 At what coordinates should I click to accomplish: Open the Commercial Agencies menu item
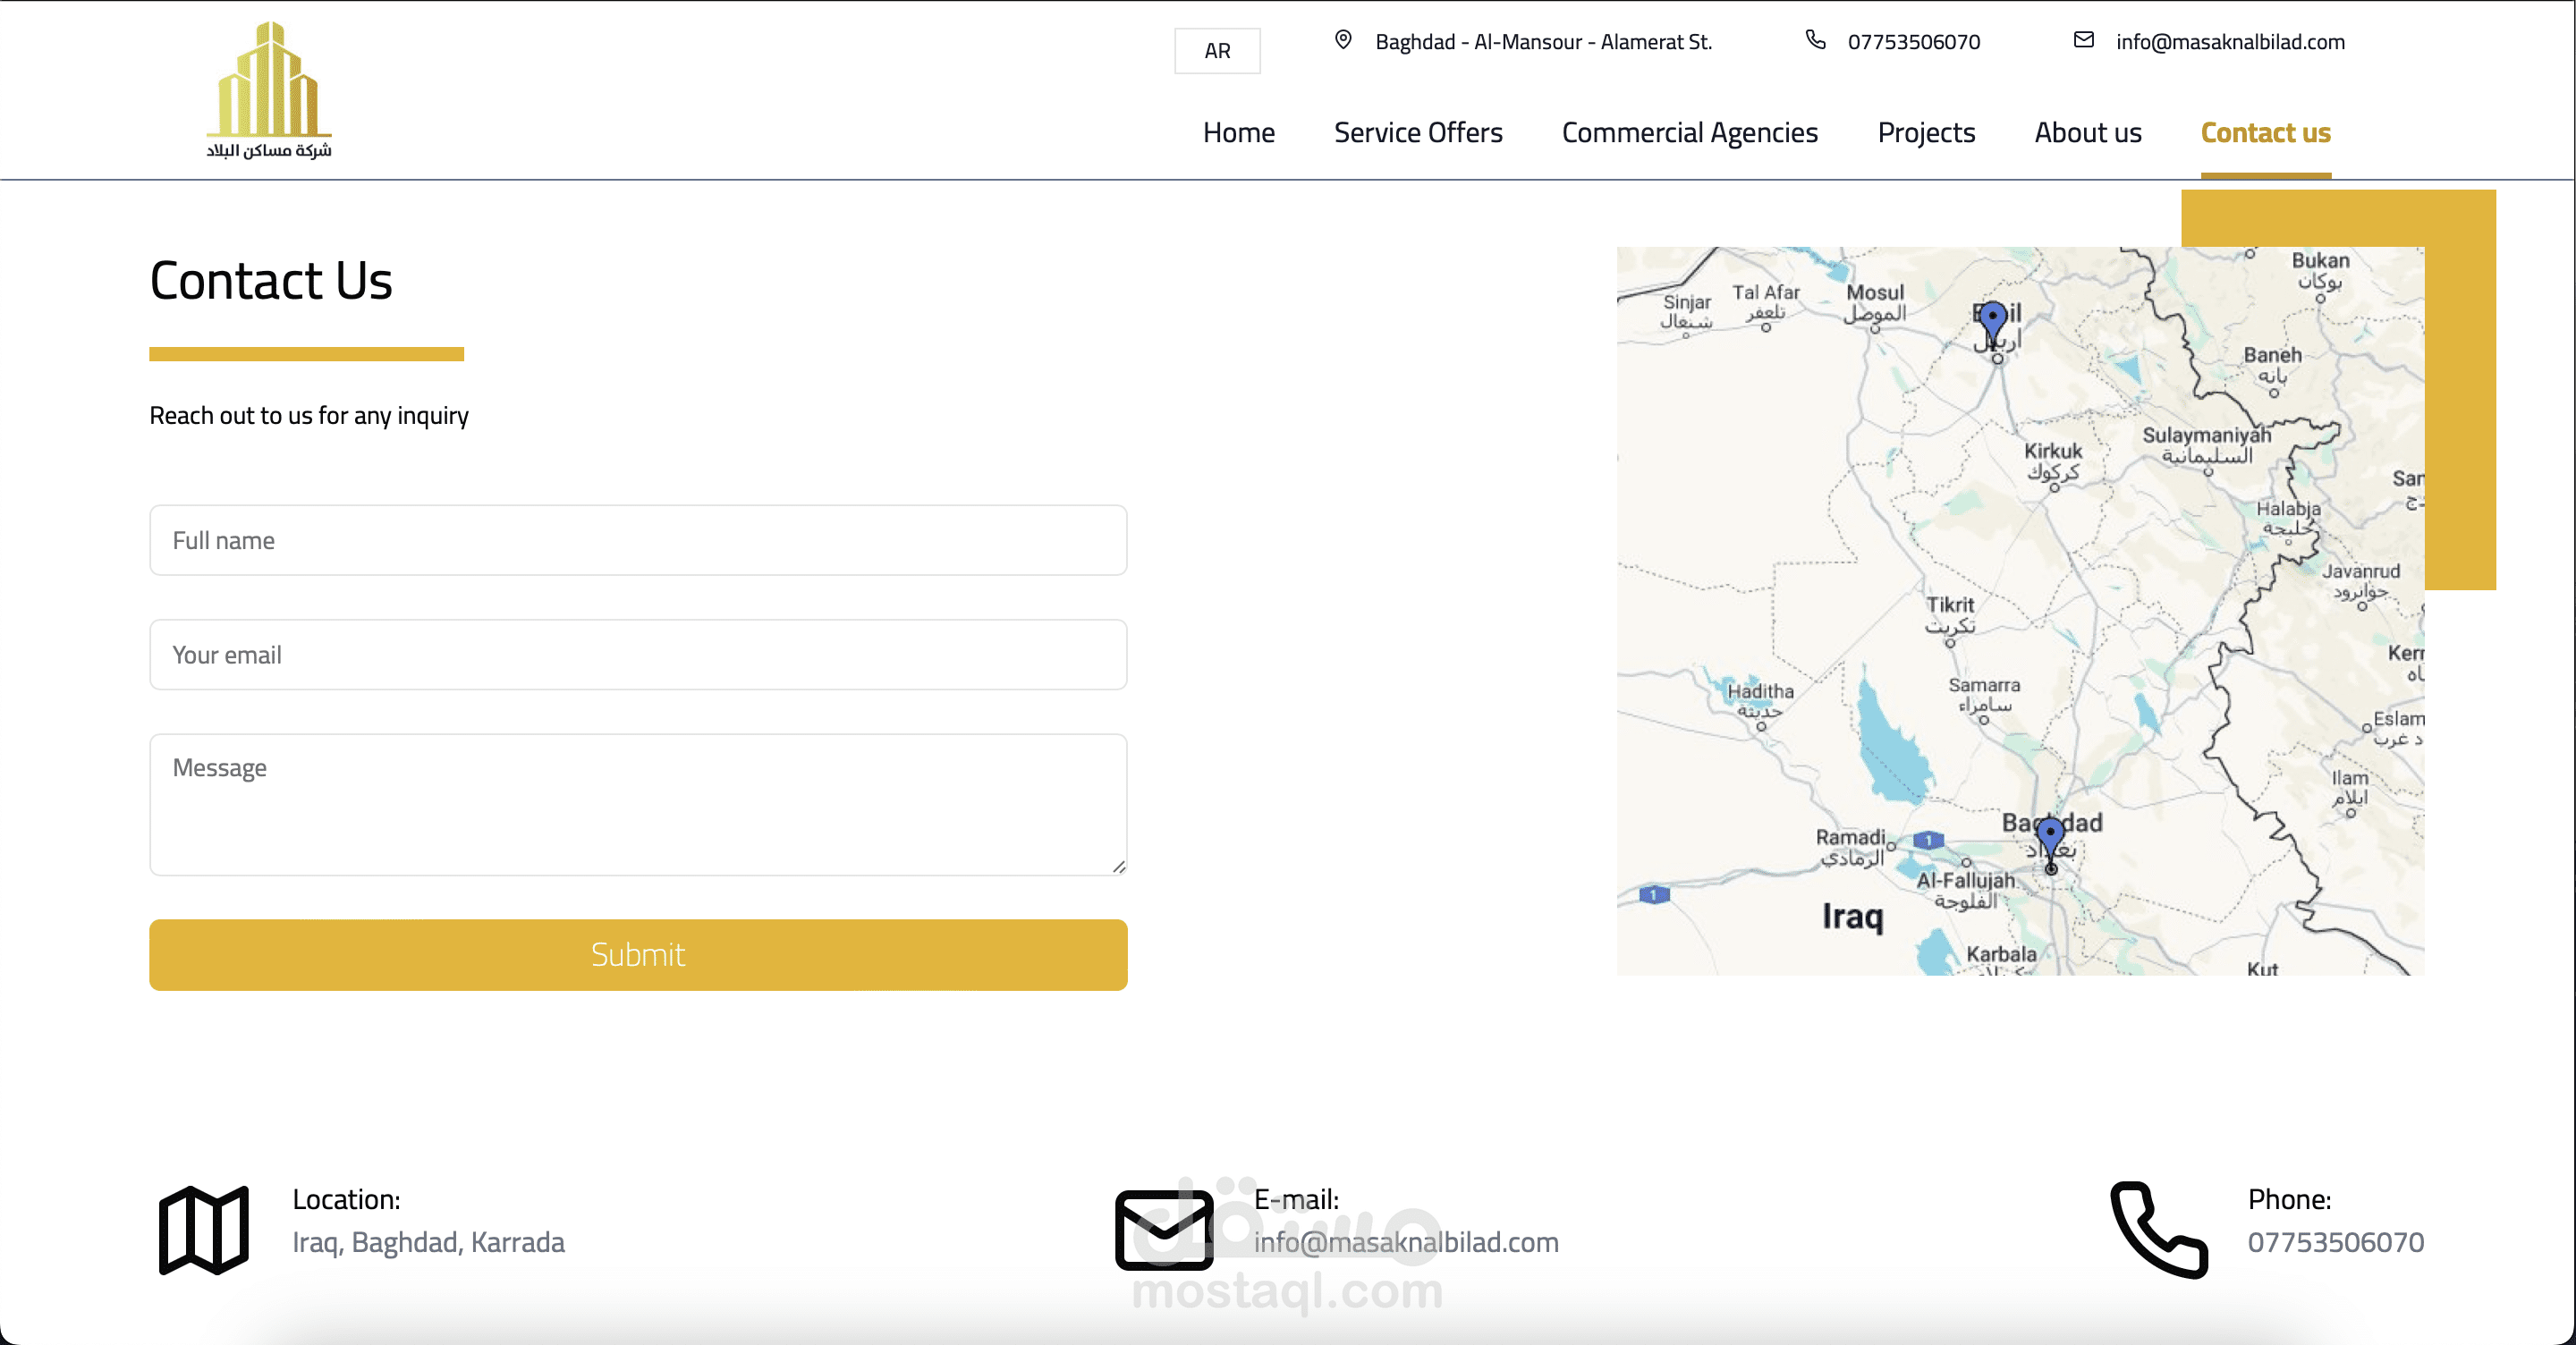1689,133
